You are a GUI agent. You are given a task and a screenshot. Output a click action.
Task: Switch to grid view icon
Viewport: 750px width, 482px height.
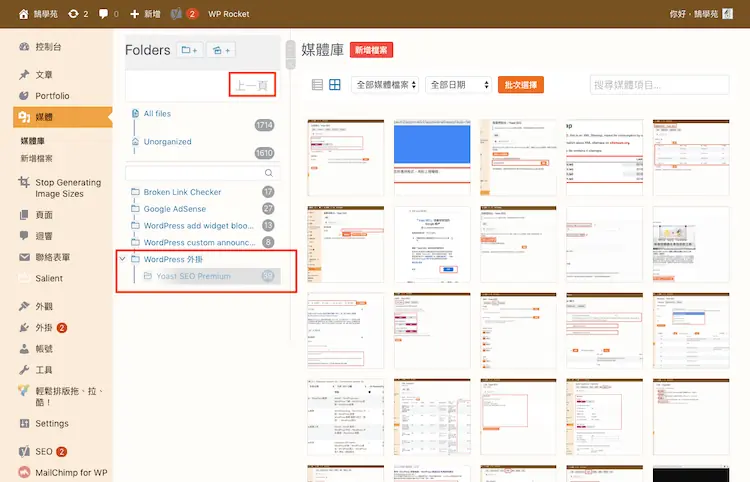tap(335, 85)
